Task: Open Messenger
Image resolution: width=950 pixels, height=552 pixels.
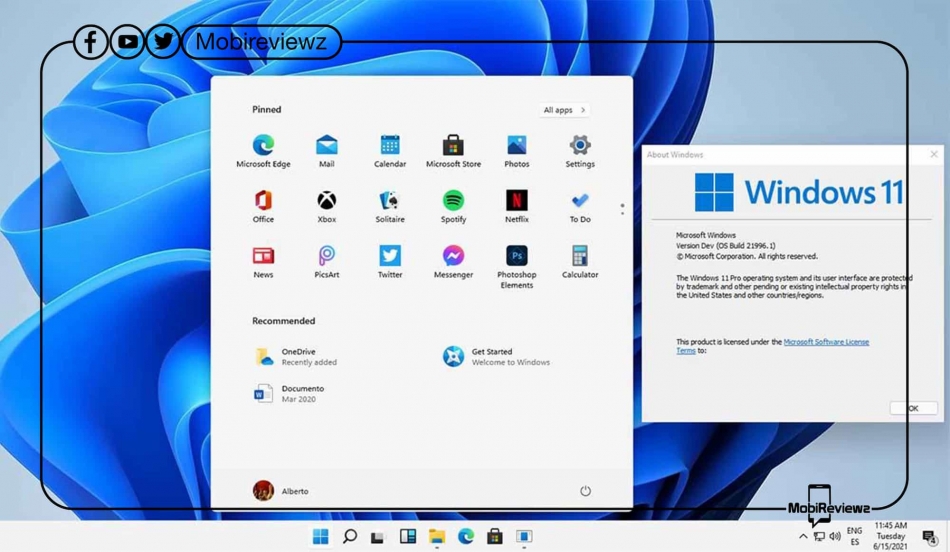Action: (453, 261)
